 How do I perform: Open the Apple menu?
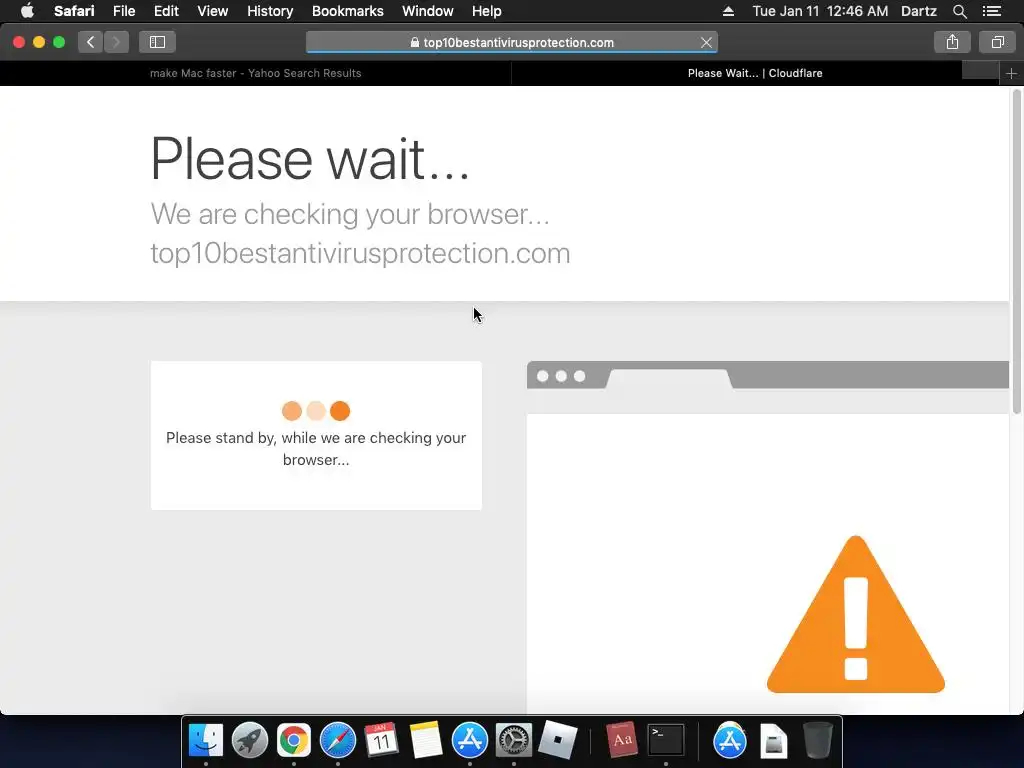[x=27, y=11]
